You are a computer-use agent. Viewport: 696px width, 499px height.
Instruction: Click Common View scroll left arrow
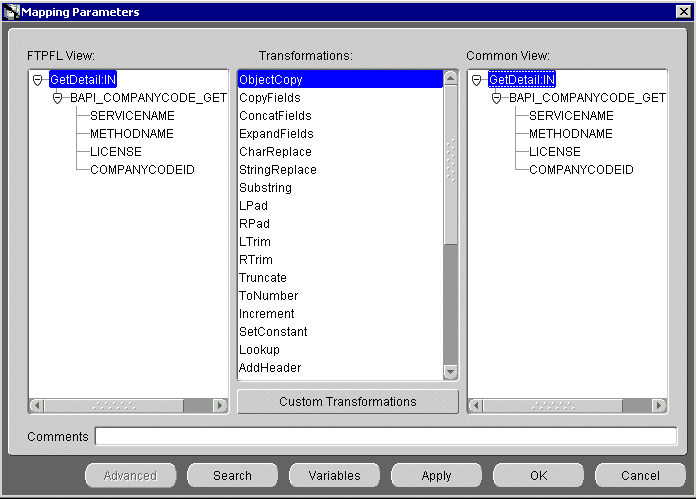tap(476, 405)
